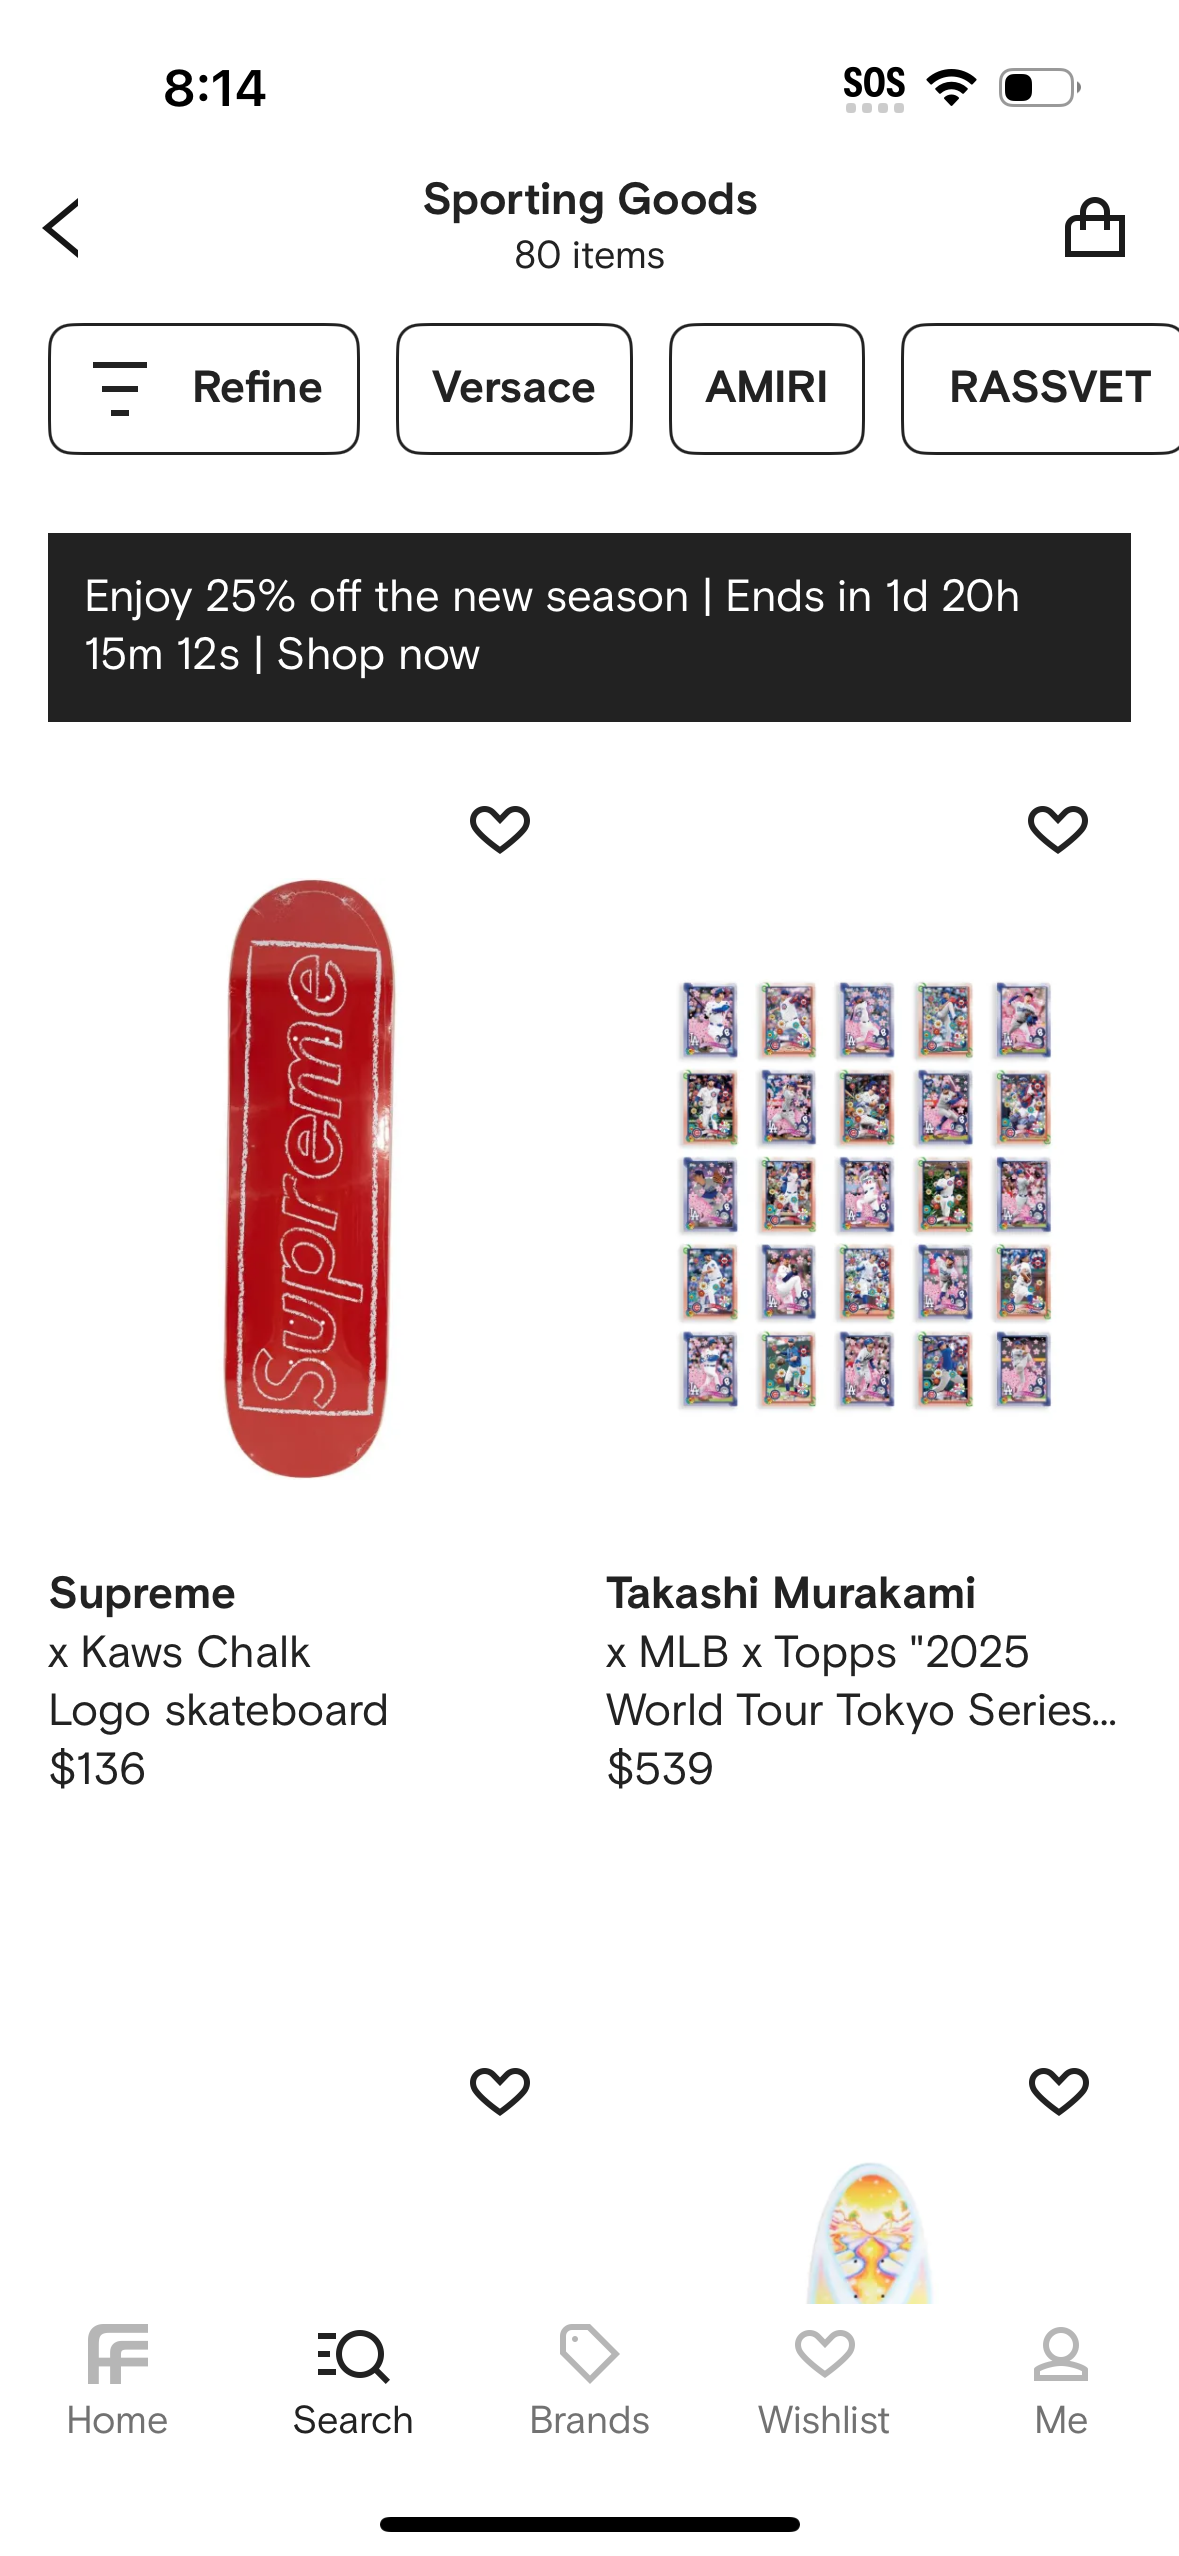View the Murakami Topps card set image

866,1195
